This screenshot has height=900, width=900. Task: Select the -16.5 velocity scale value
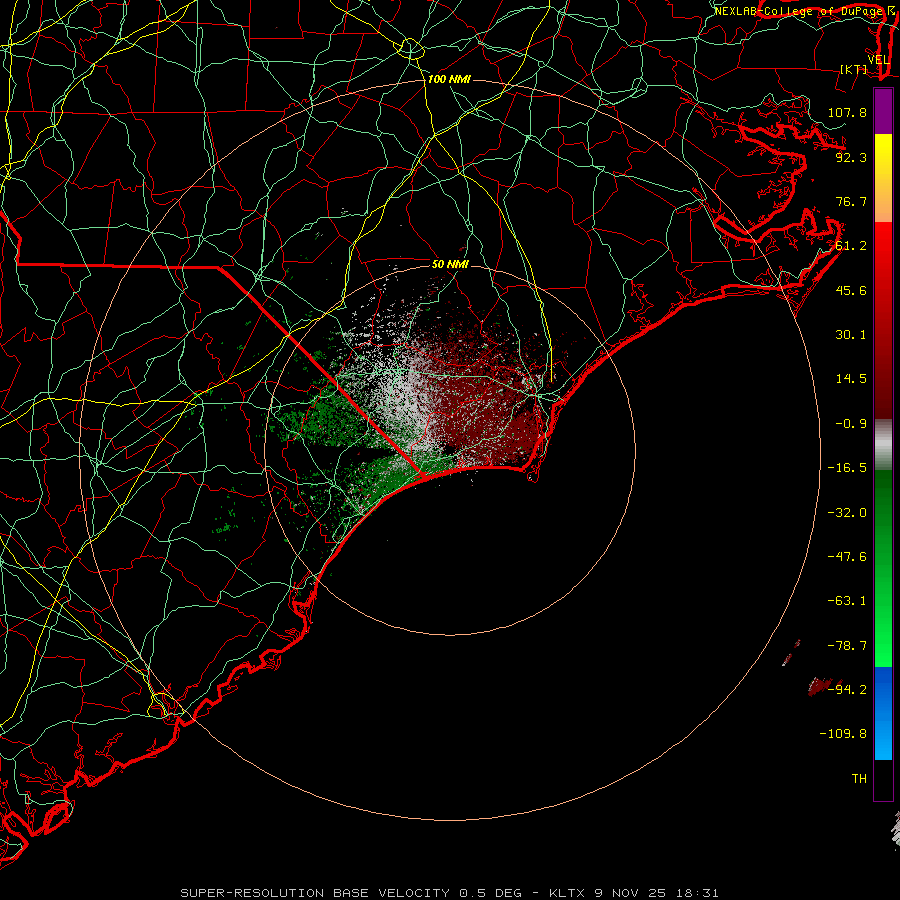click(847, 468)
